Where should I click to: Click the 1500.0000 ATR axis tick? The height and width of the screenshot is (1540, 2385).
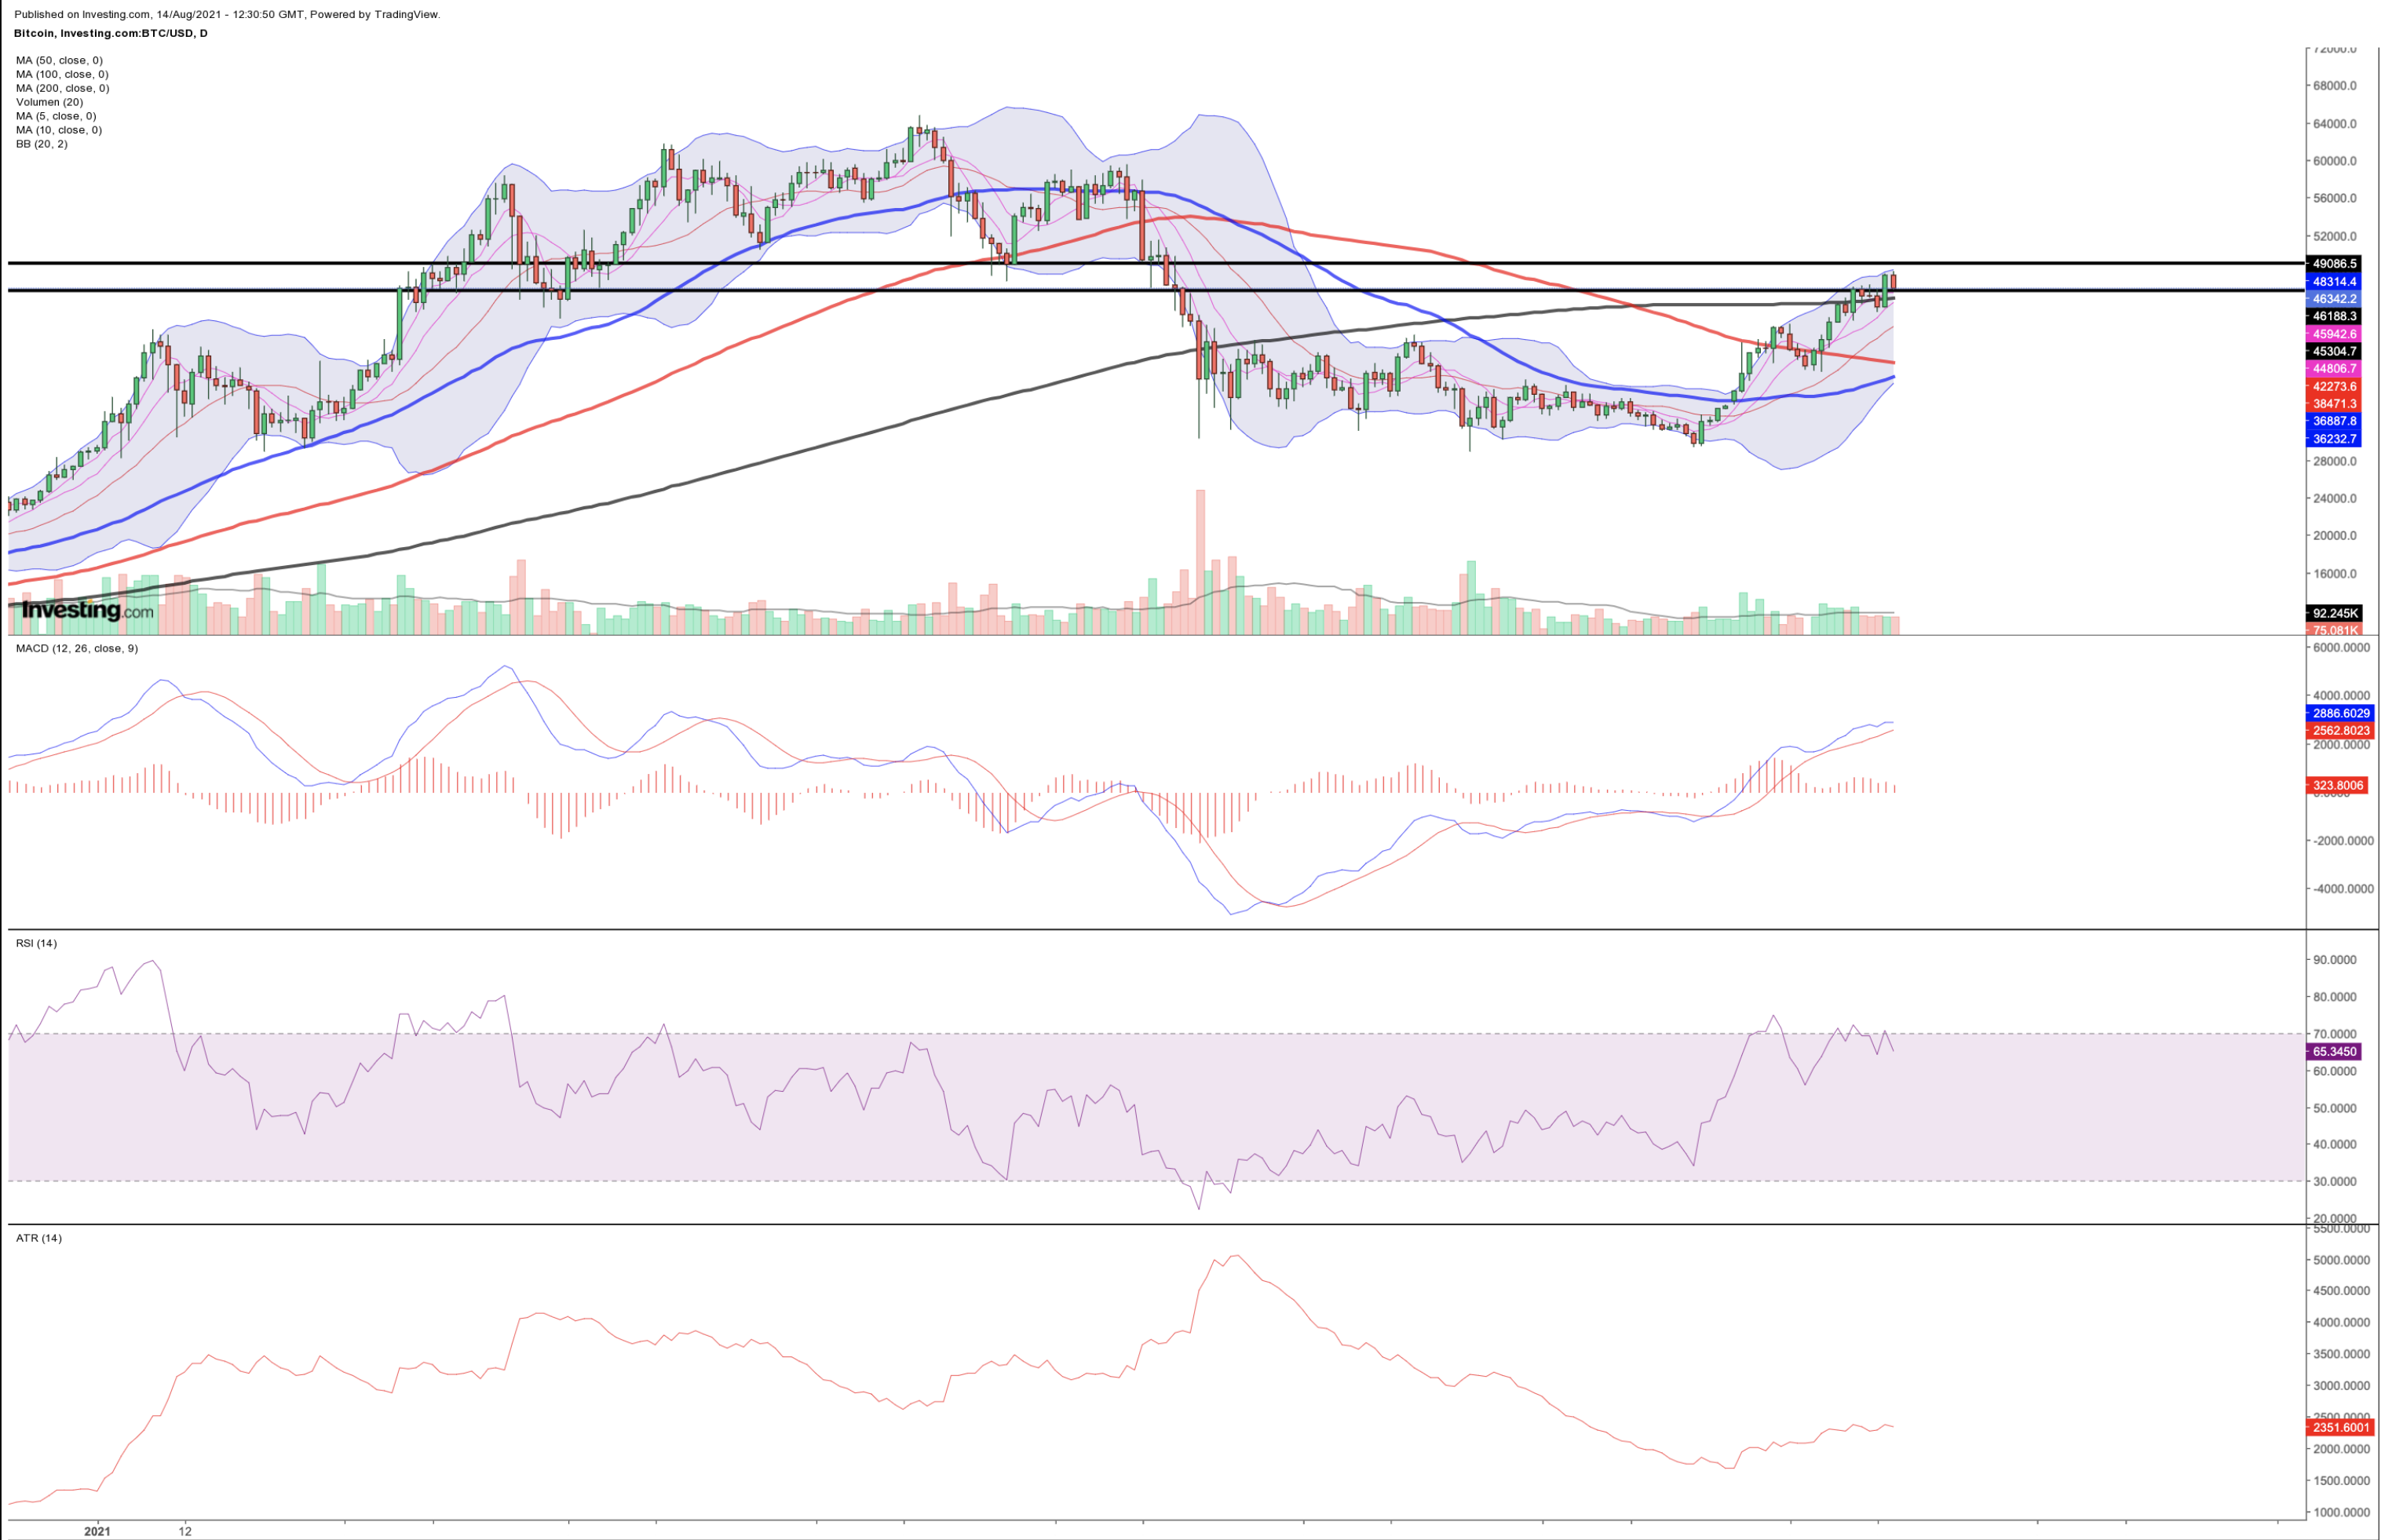click(2341, 1481)
